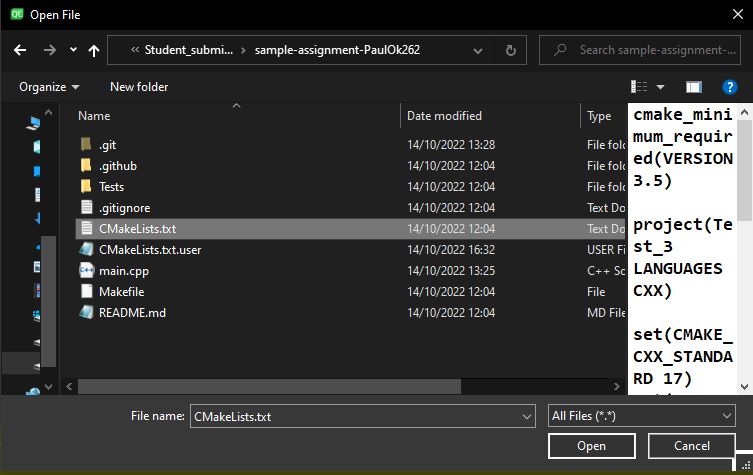This screenshot has width=753, height=475.
Task: Go back to previous folder
Action: tap(20, 50)
